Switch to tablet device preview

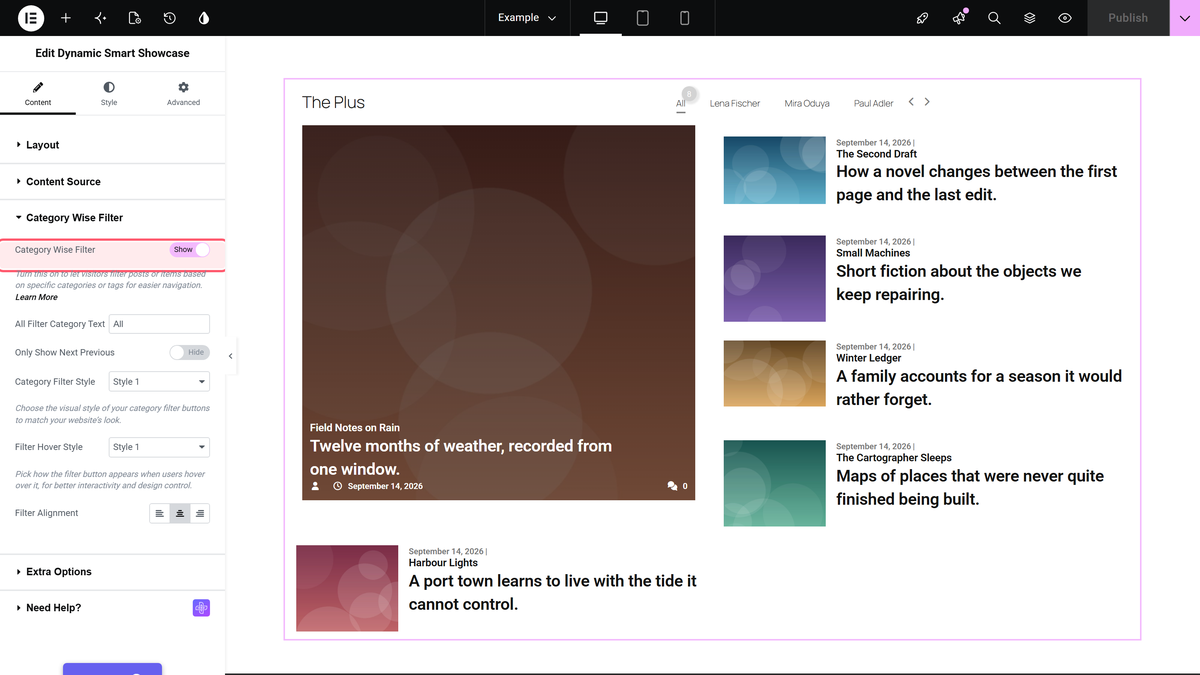point(643,18)
